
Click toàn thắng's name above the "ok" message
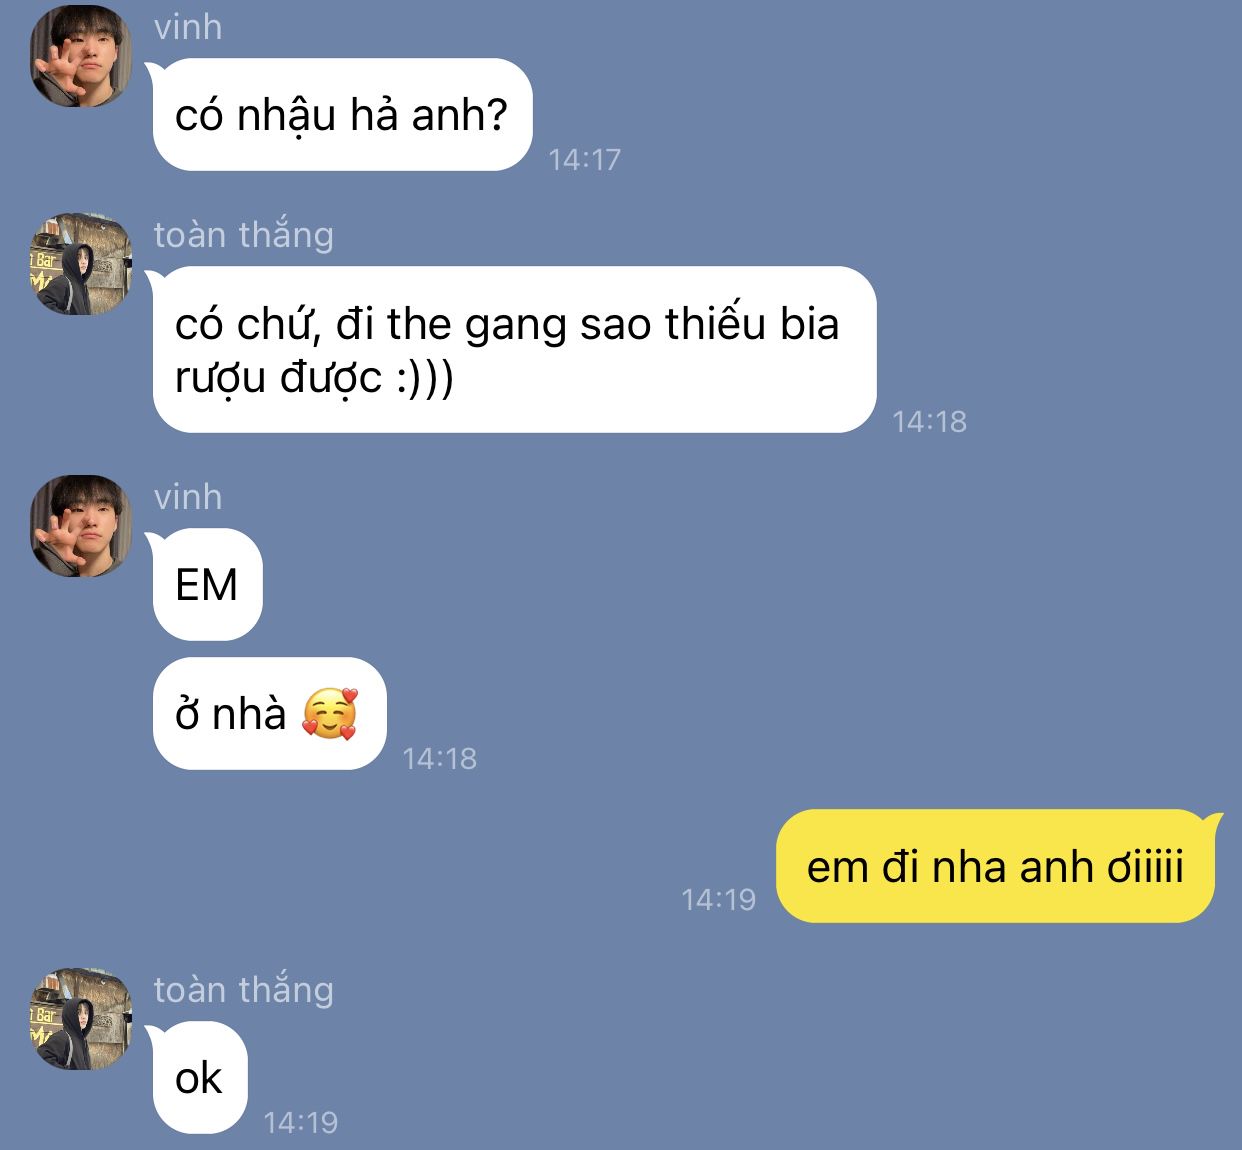[x=244, y=989]
